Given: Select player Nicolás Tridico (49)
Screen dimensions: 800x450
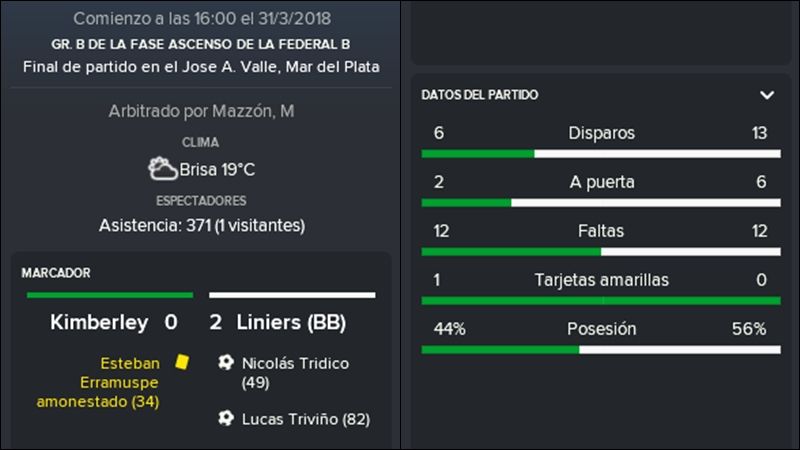Looking at the screenshot, I should click(295, 372).
